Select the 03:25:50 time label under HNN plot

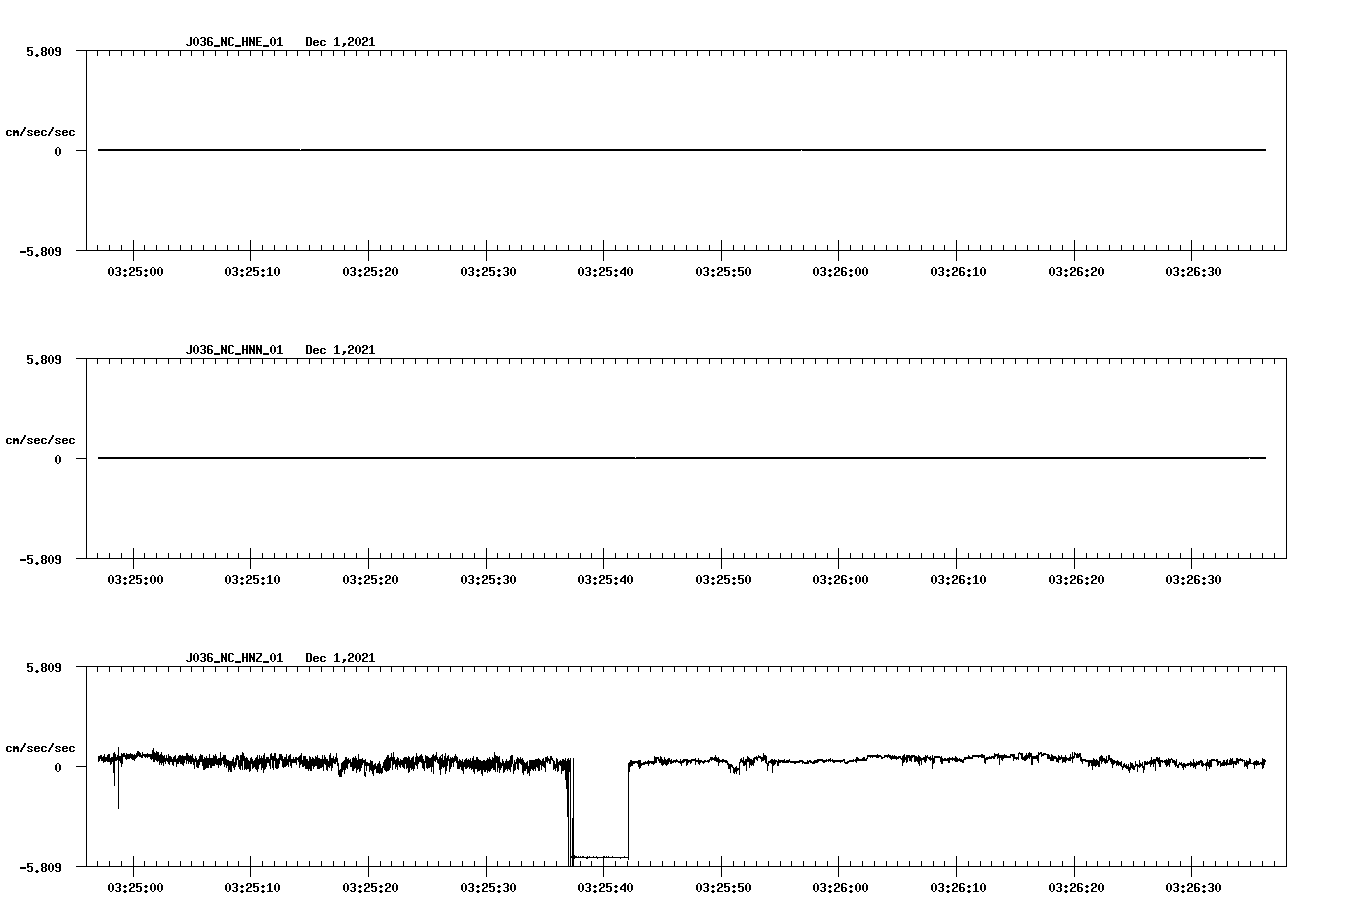click(x=723, y=579)
